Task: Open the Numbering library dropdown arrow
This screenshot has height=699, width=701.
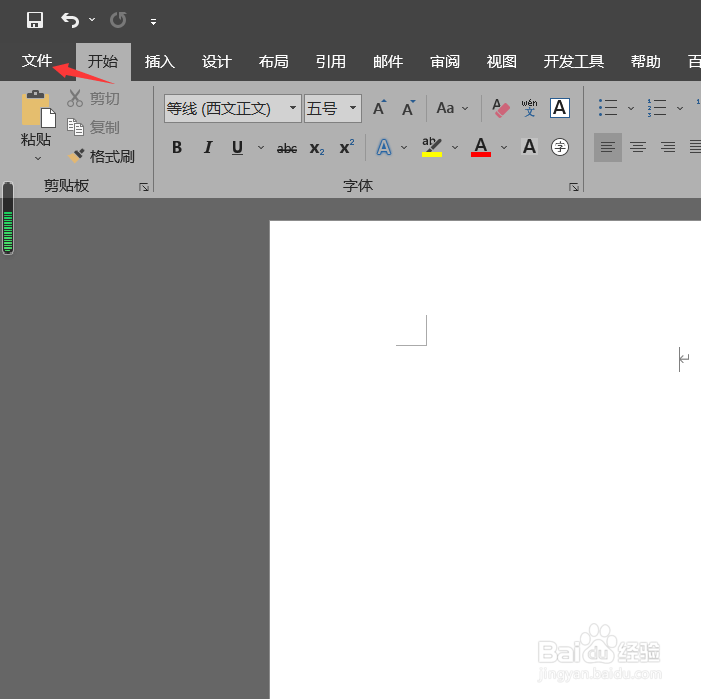Action: tap(680, 108)
